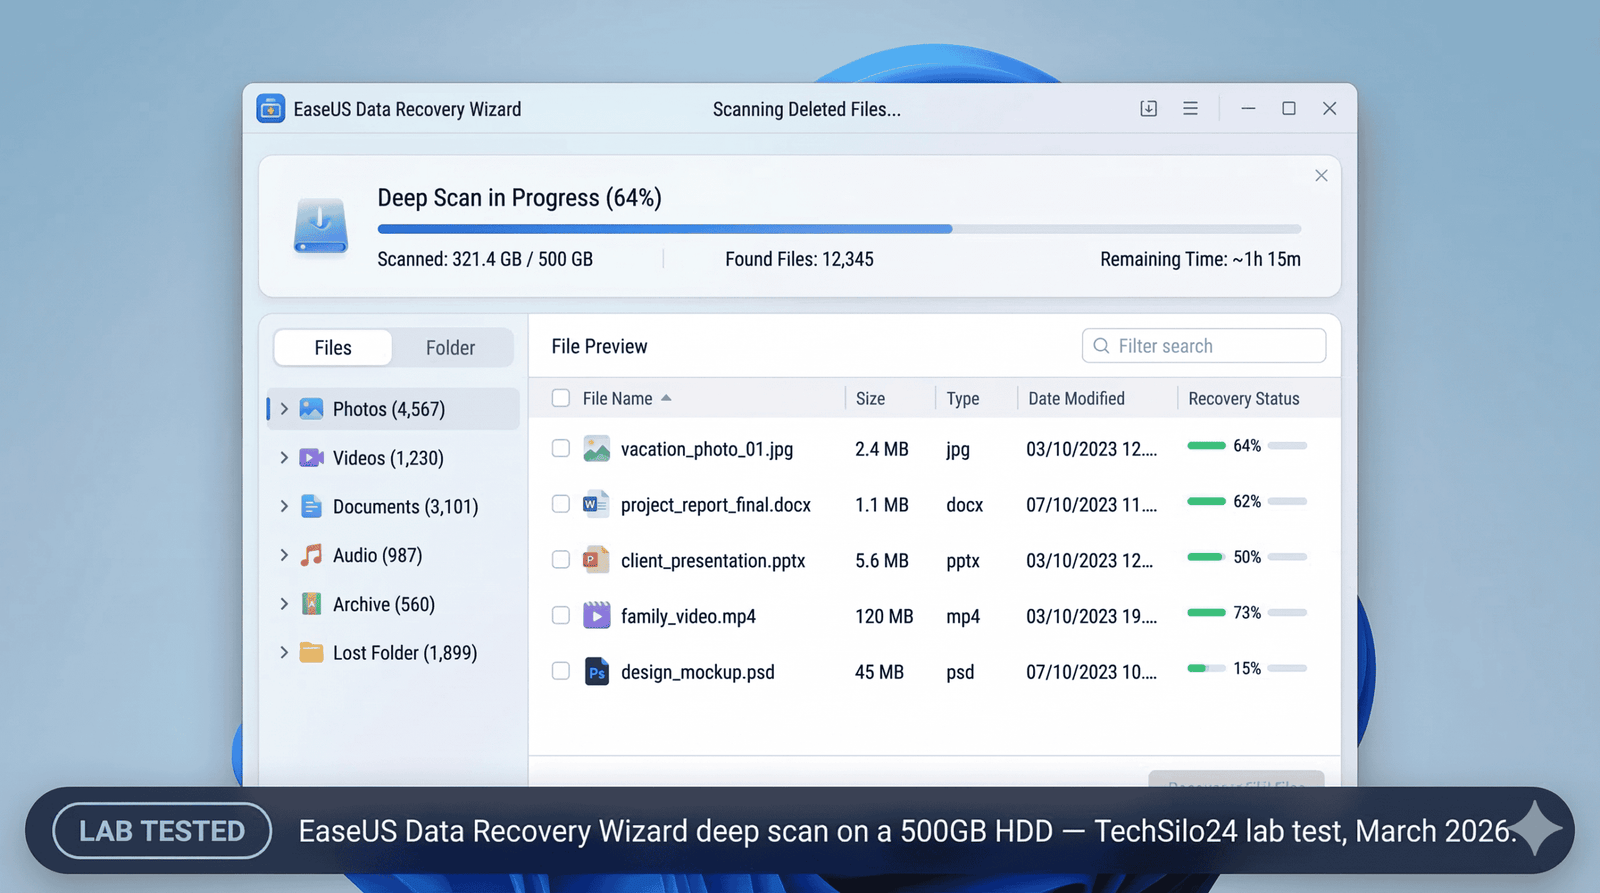This screenshot has height=893, width=1600.
Task: Click the Remaining Time: ~1h 15m text
Action: 1200,259
